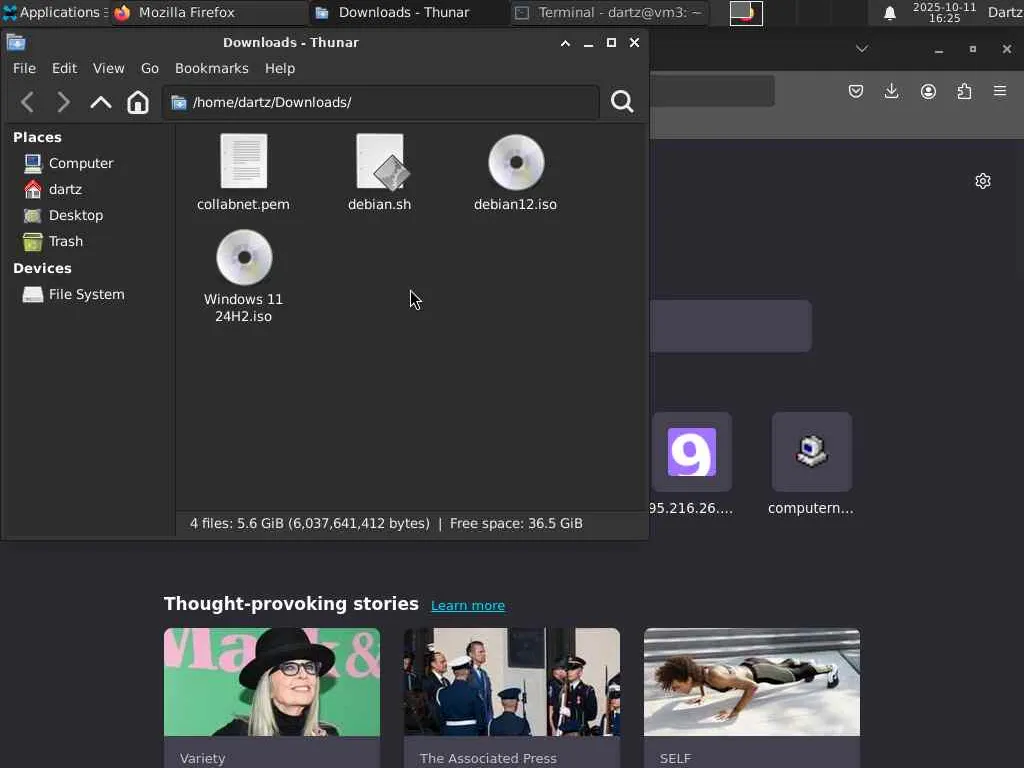Image resolution: width=1024 pixels, height=768 pixels.
Task: Open the Applications menu in the panel
Action: [54, 12]
